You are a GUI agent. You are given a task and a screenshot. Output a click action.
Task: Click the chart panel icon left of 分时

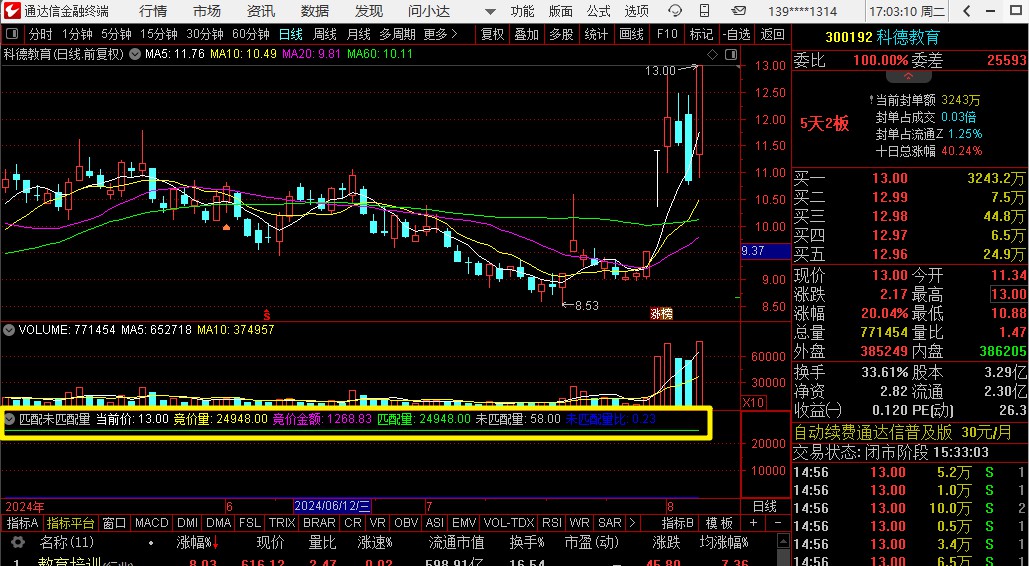coord(12,34)
